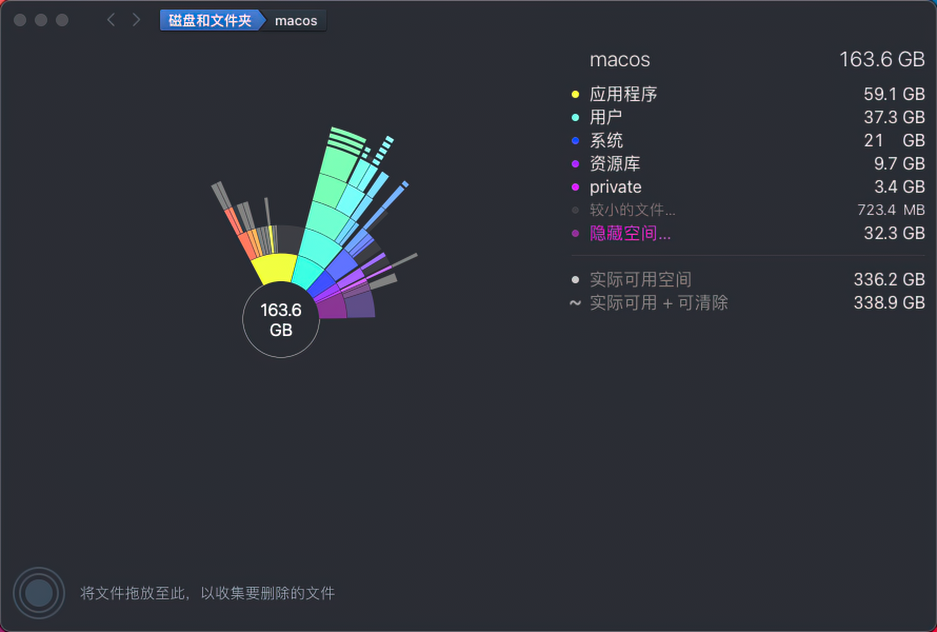The height and width of the screenshot is (632, 937).
Task: Click the purple dot beside 资源库
Action: [x=575, y=164]
